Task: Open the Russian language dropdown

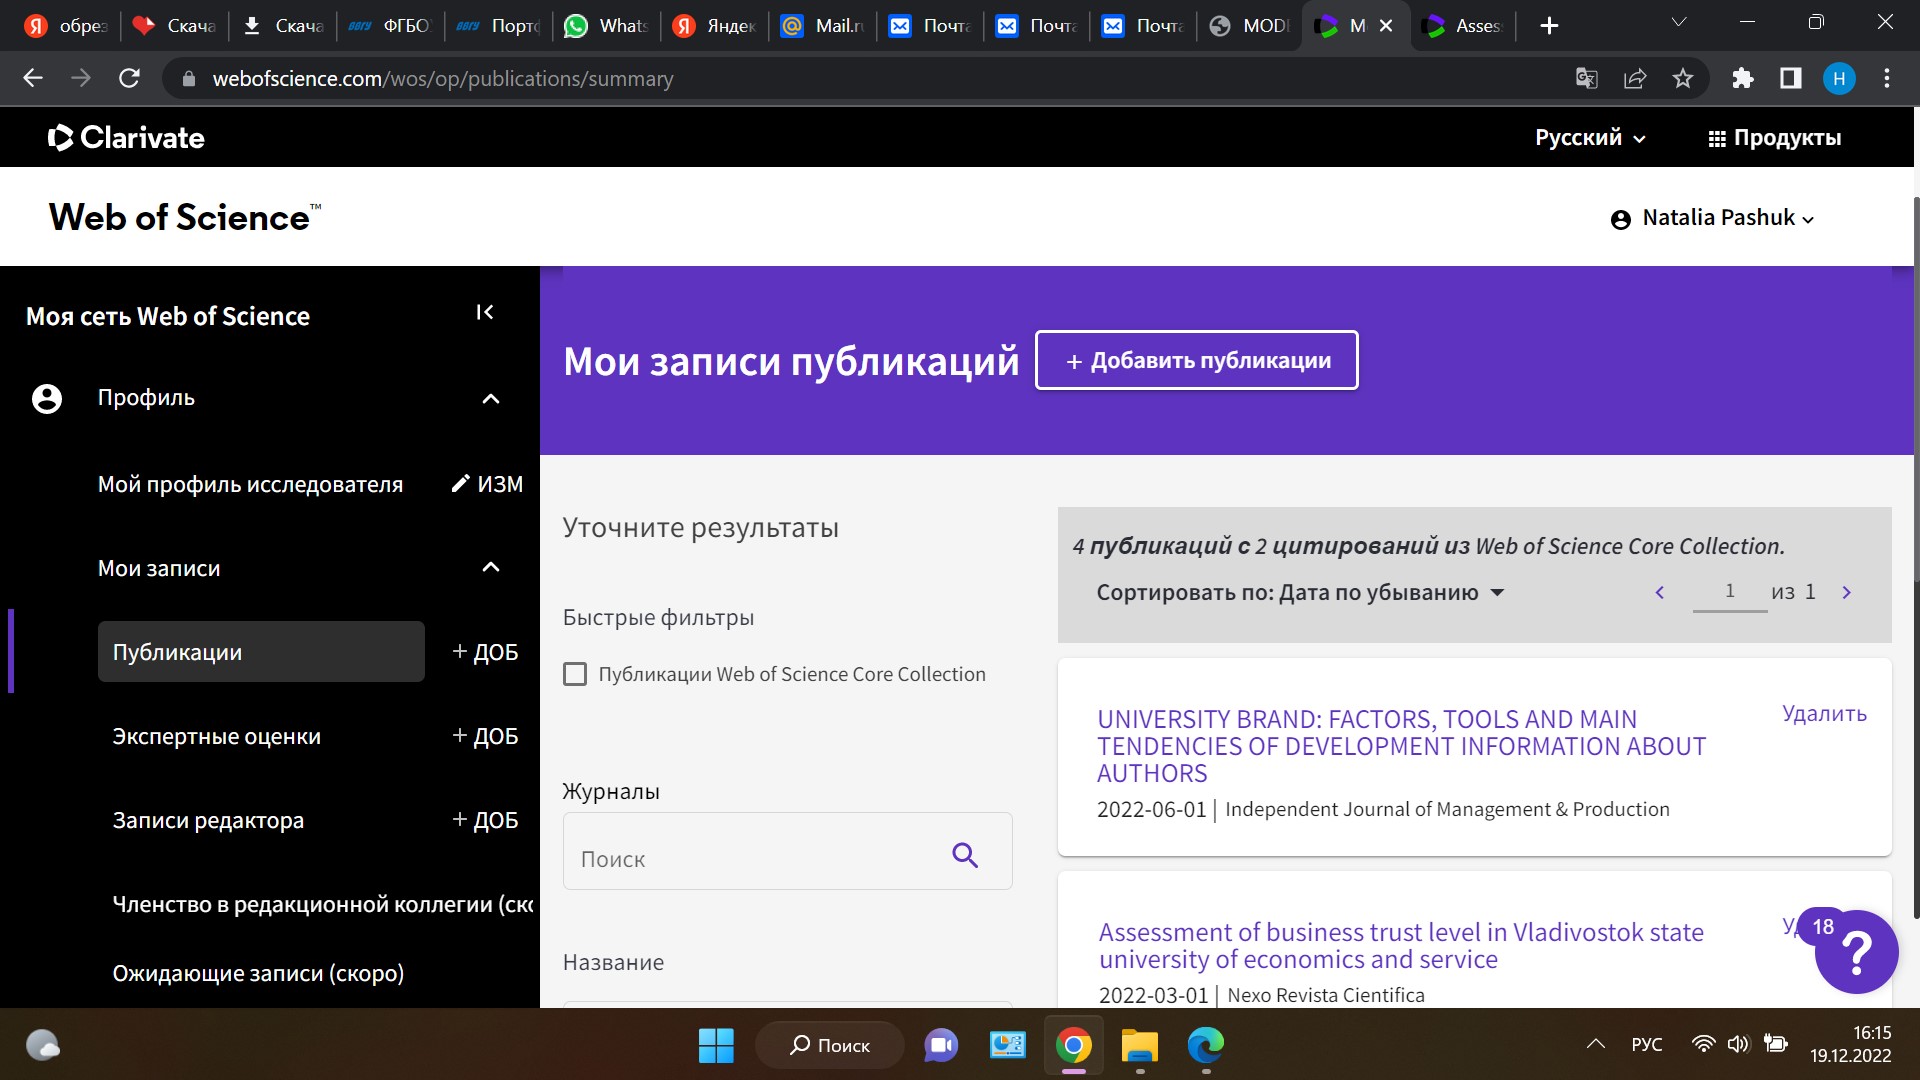Action: coord(1589,138)
